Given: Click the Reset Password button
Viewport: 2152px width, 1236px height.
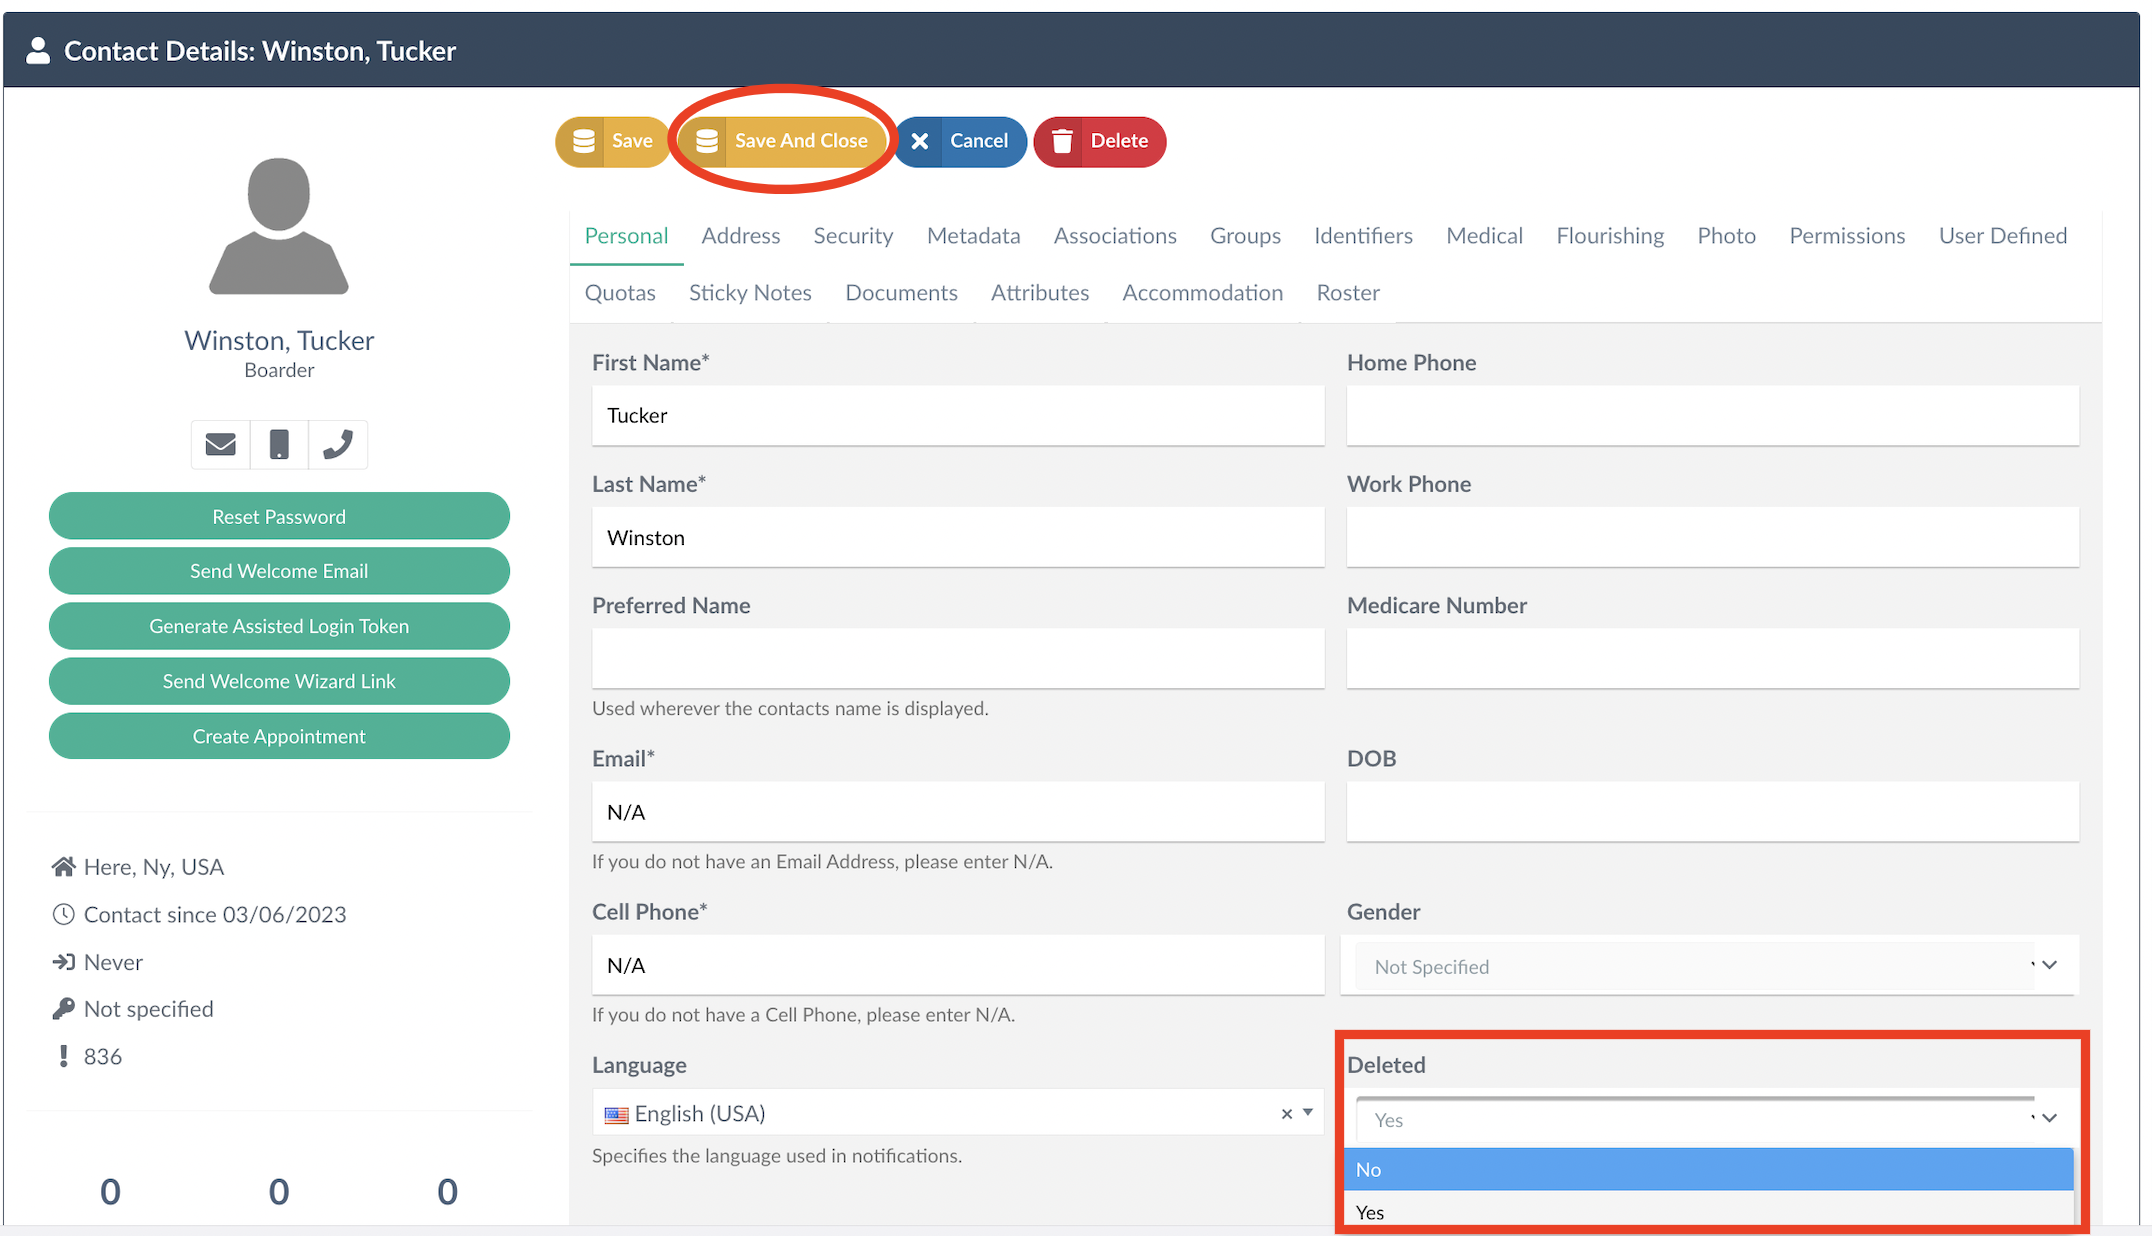Looking at the screenshot, I should coord(279,516).
